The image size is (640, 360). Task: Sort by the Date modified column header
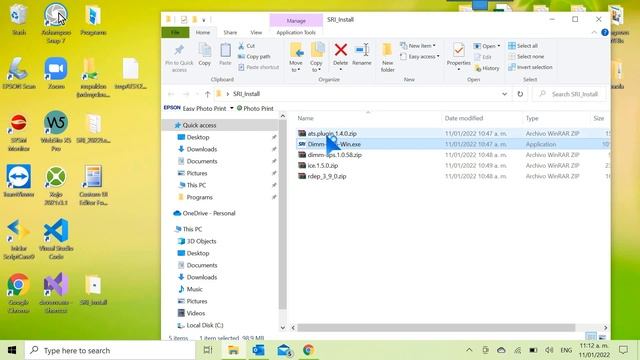(464, 118)
